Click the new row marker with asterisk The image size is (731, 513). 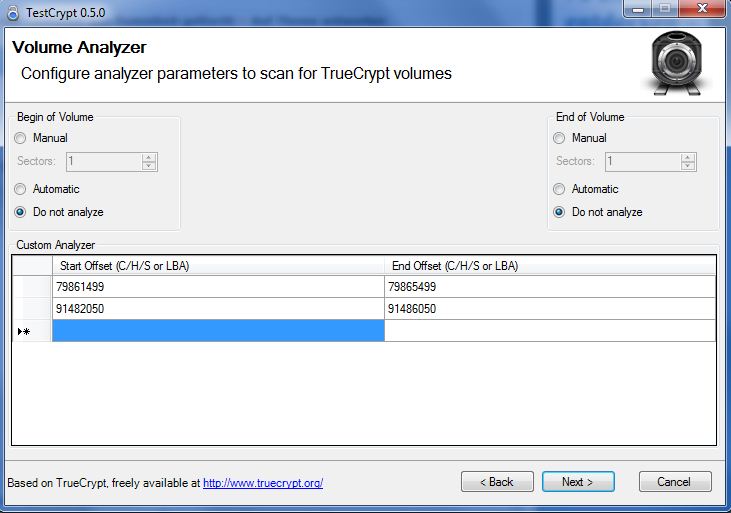click(32, 331)
